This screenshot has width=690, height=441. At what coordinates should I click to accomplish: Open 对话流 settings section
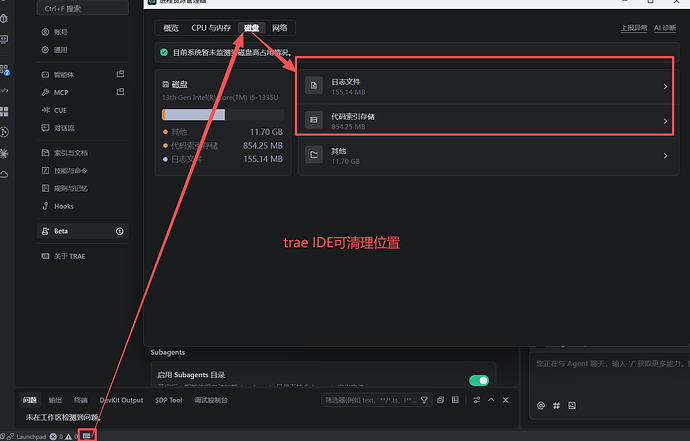(x=83, y=128)
